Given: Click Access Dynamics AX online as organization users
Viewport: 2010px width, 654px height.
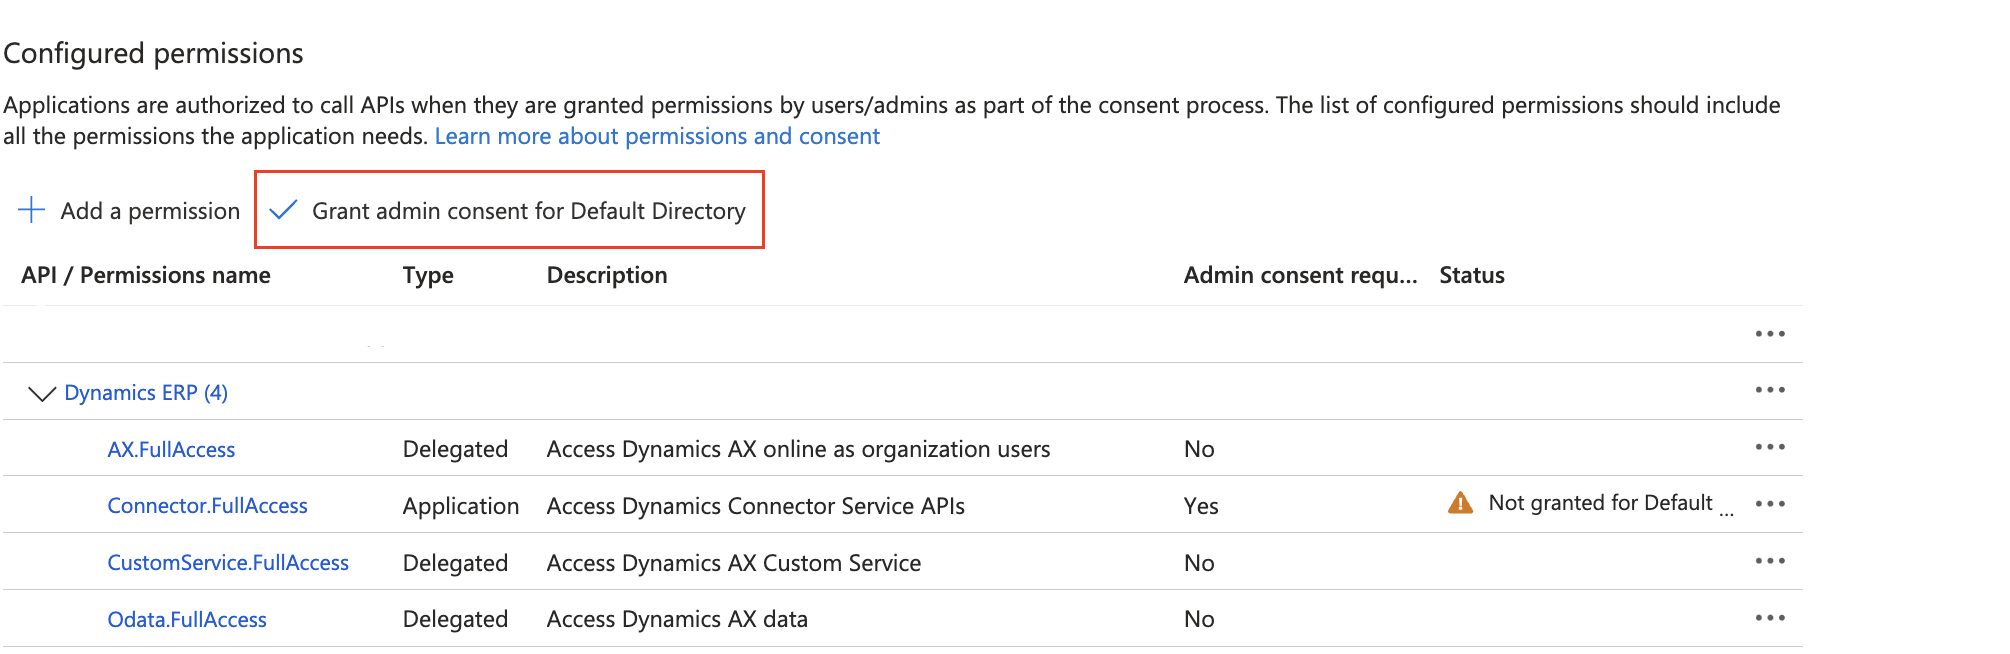Looking at the screenshot, I should point(798,450).
